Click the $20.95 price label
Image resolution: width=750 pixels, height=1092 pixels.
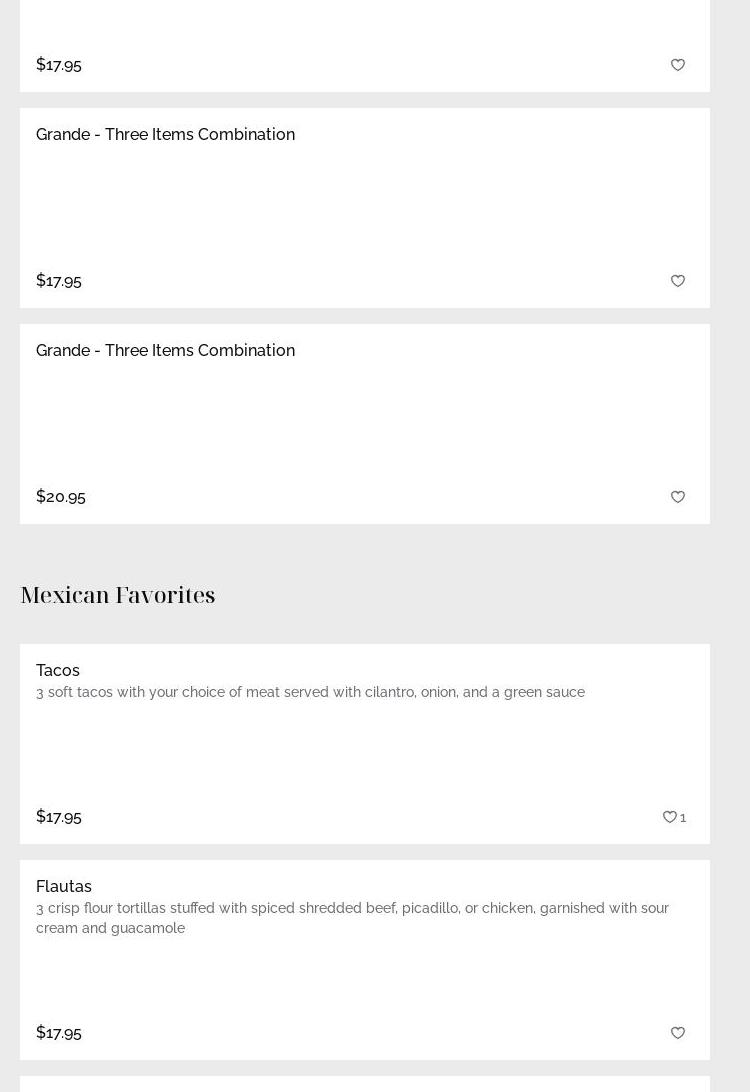[x=61, y=496]
